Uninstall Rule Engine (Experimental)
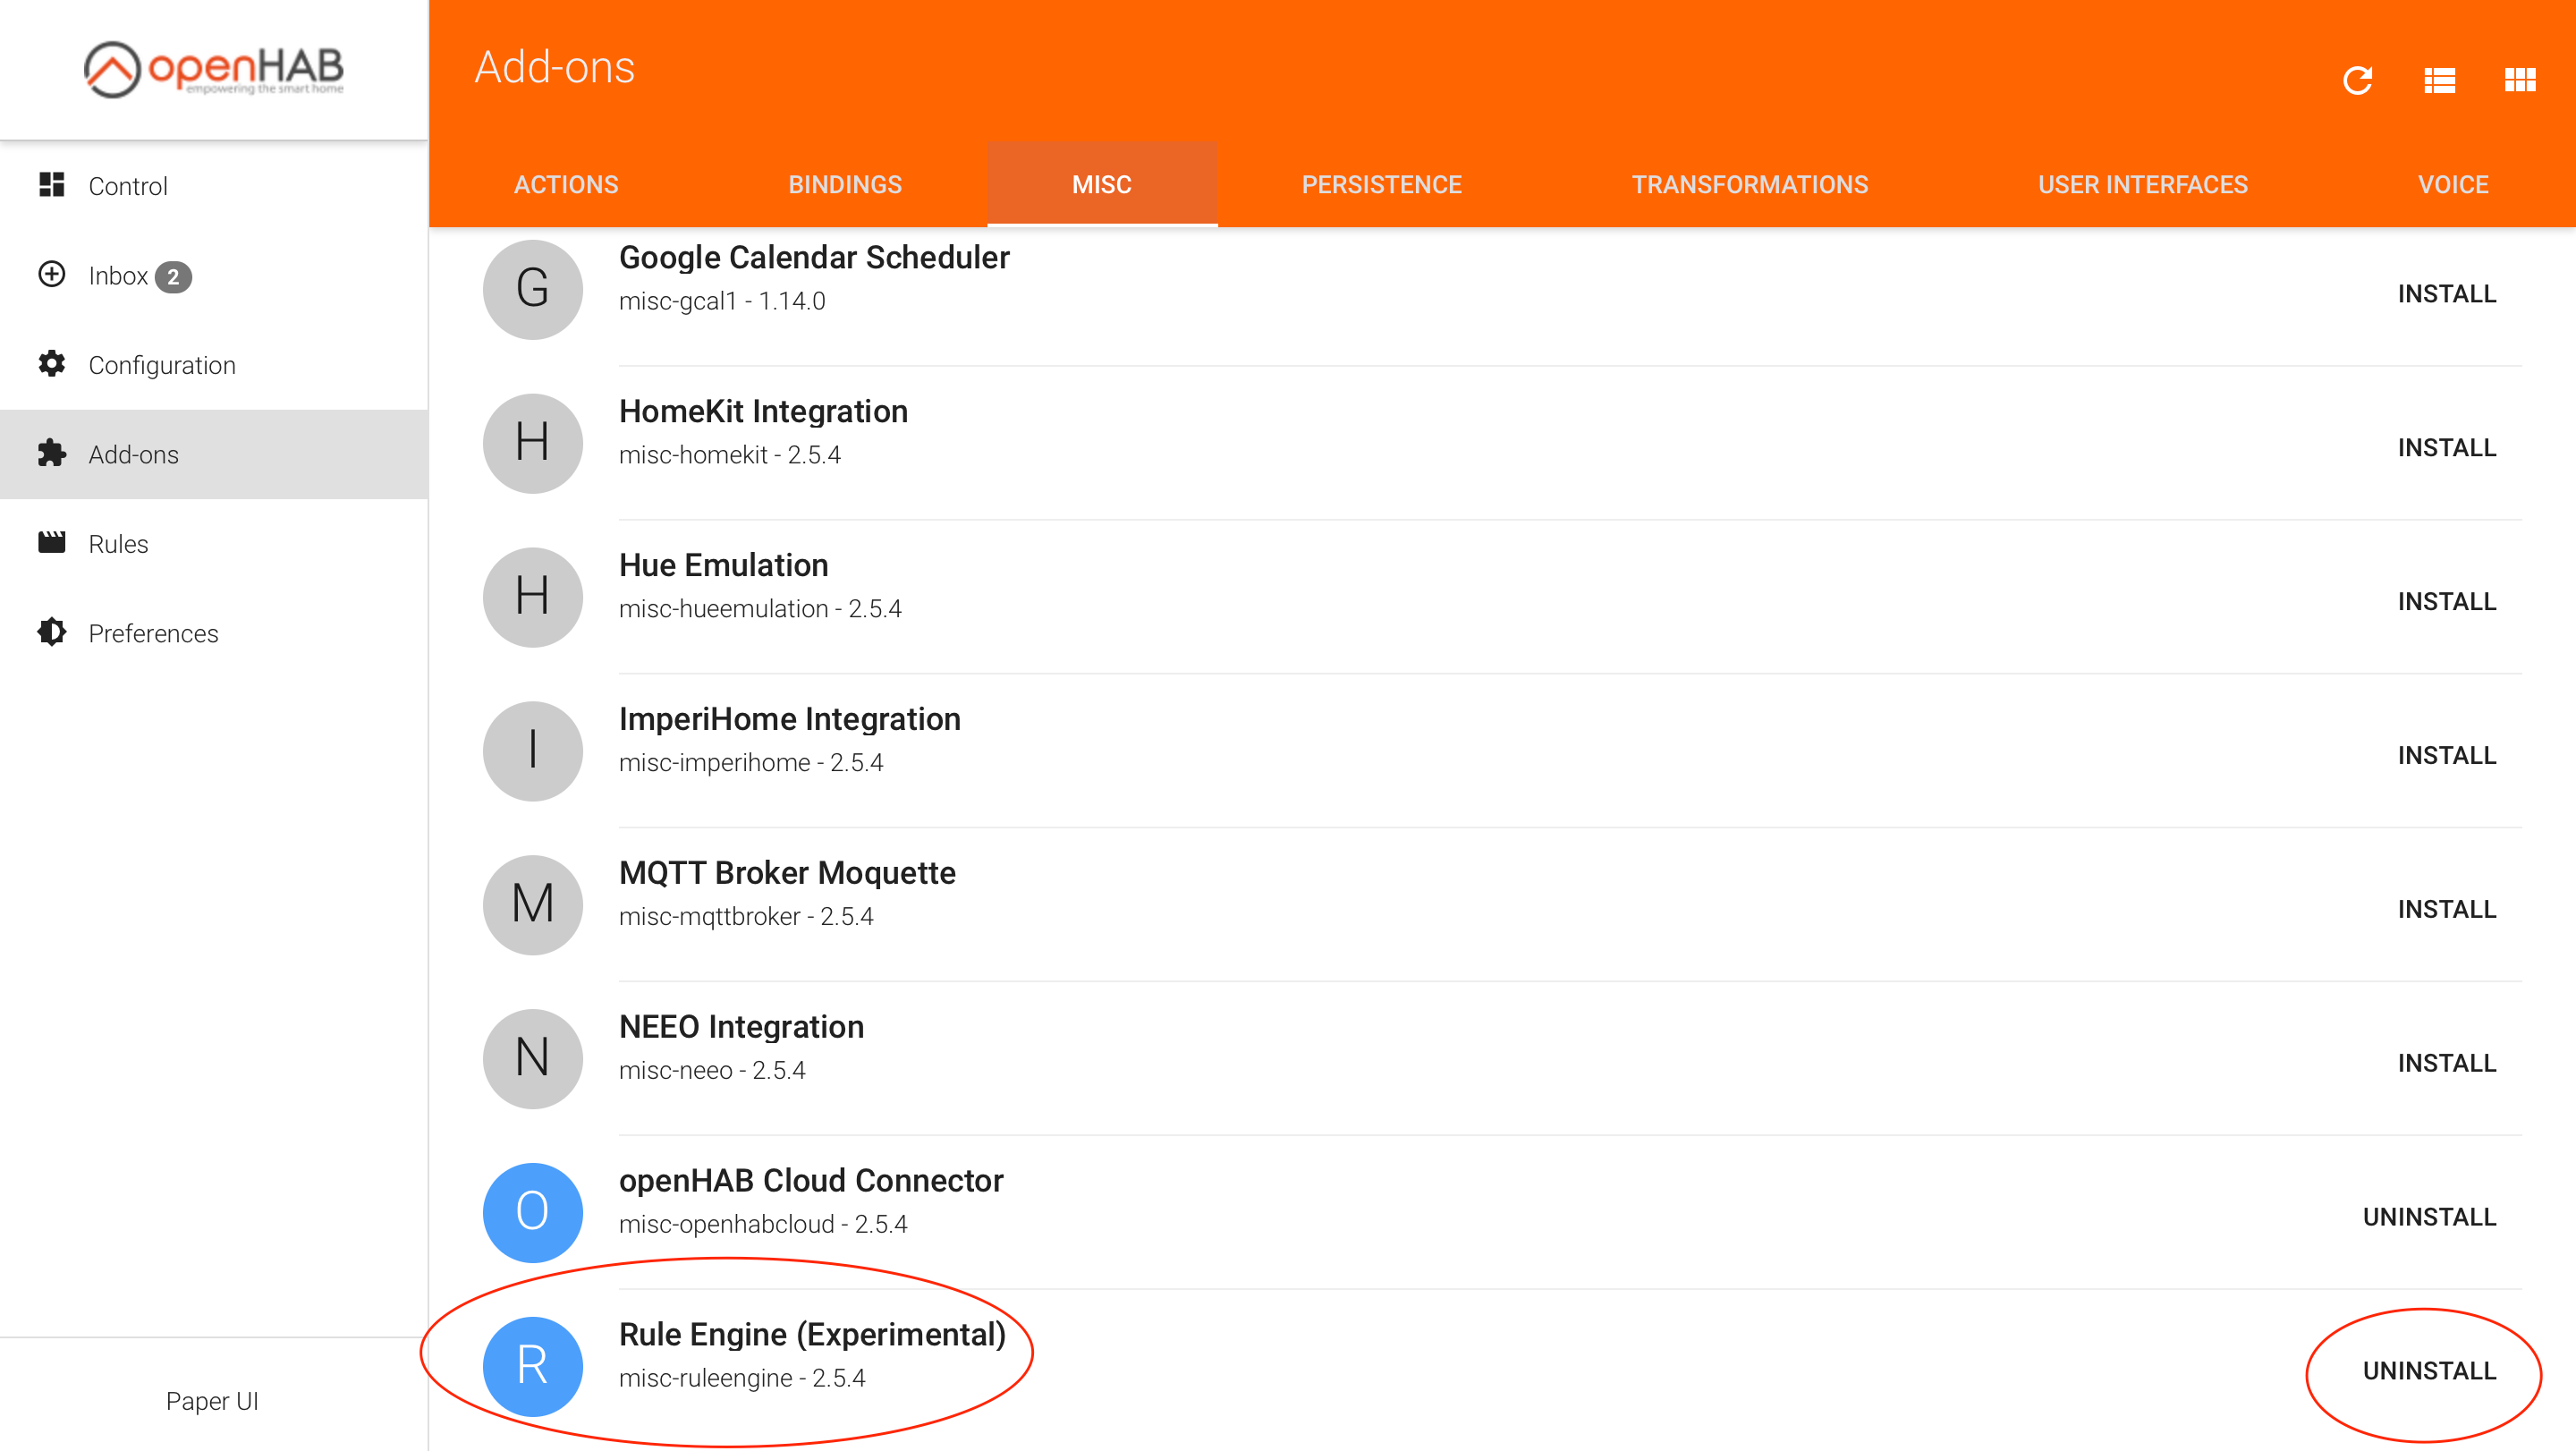Screen dimensions: 2576x1451 pos(2429,1371)
